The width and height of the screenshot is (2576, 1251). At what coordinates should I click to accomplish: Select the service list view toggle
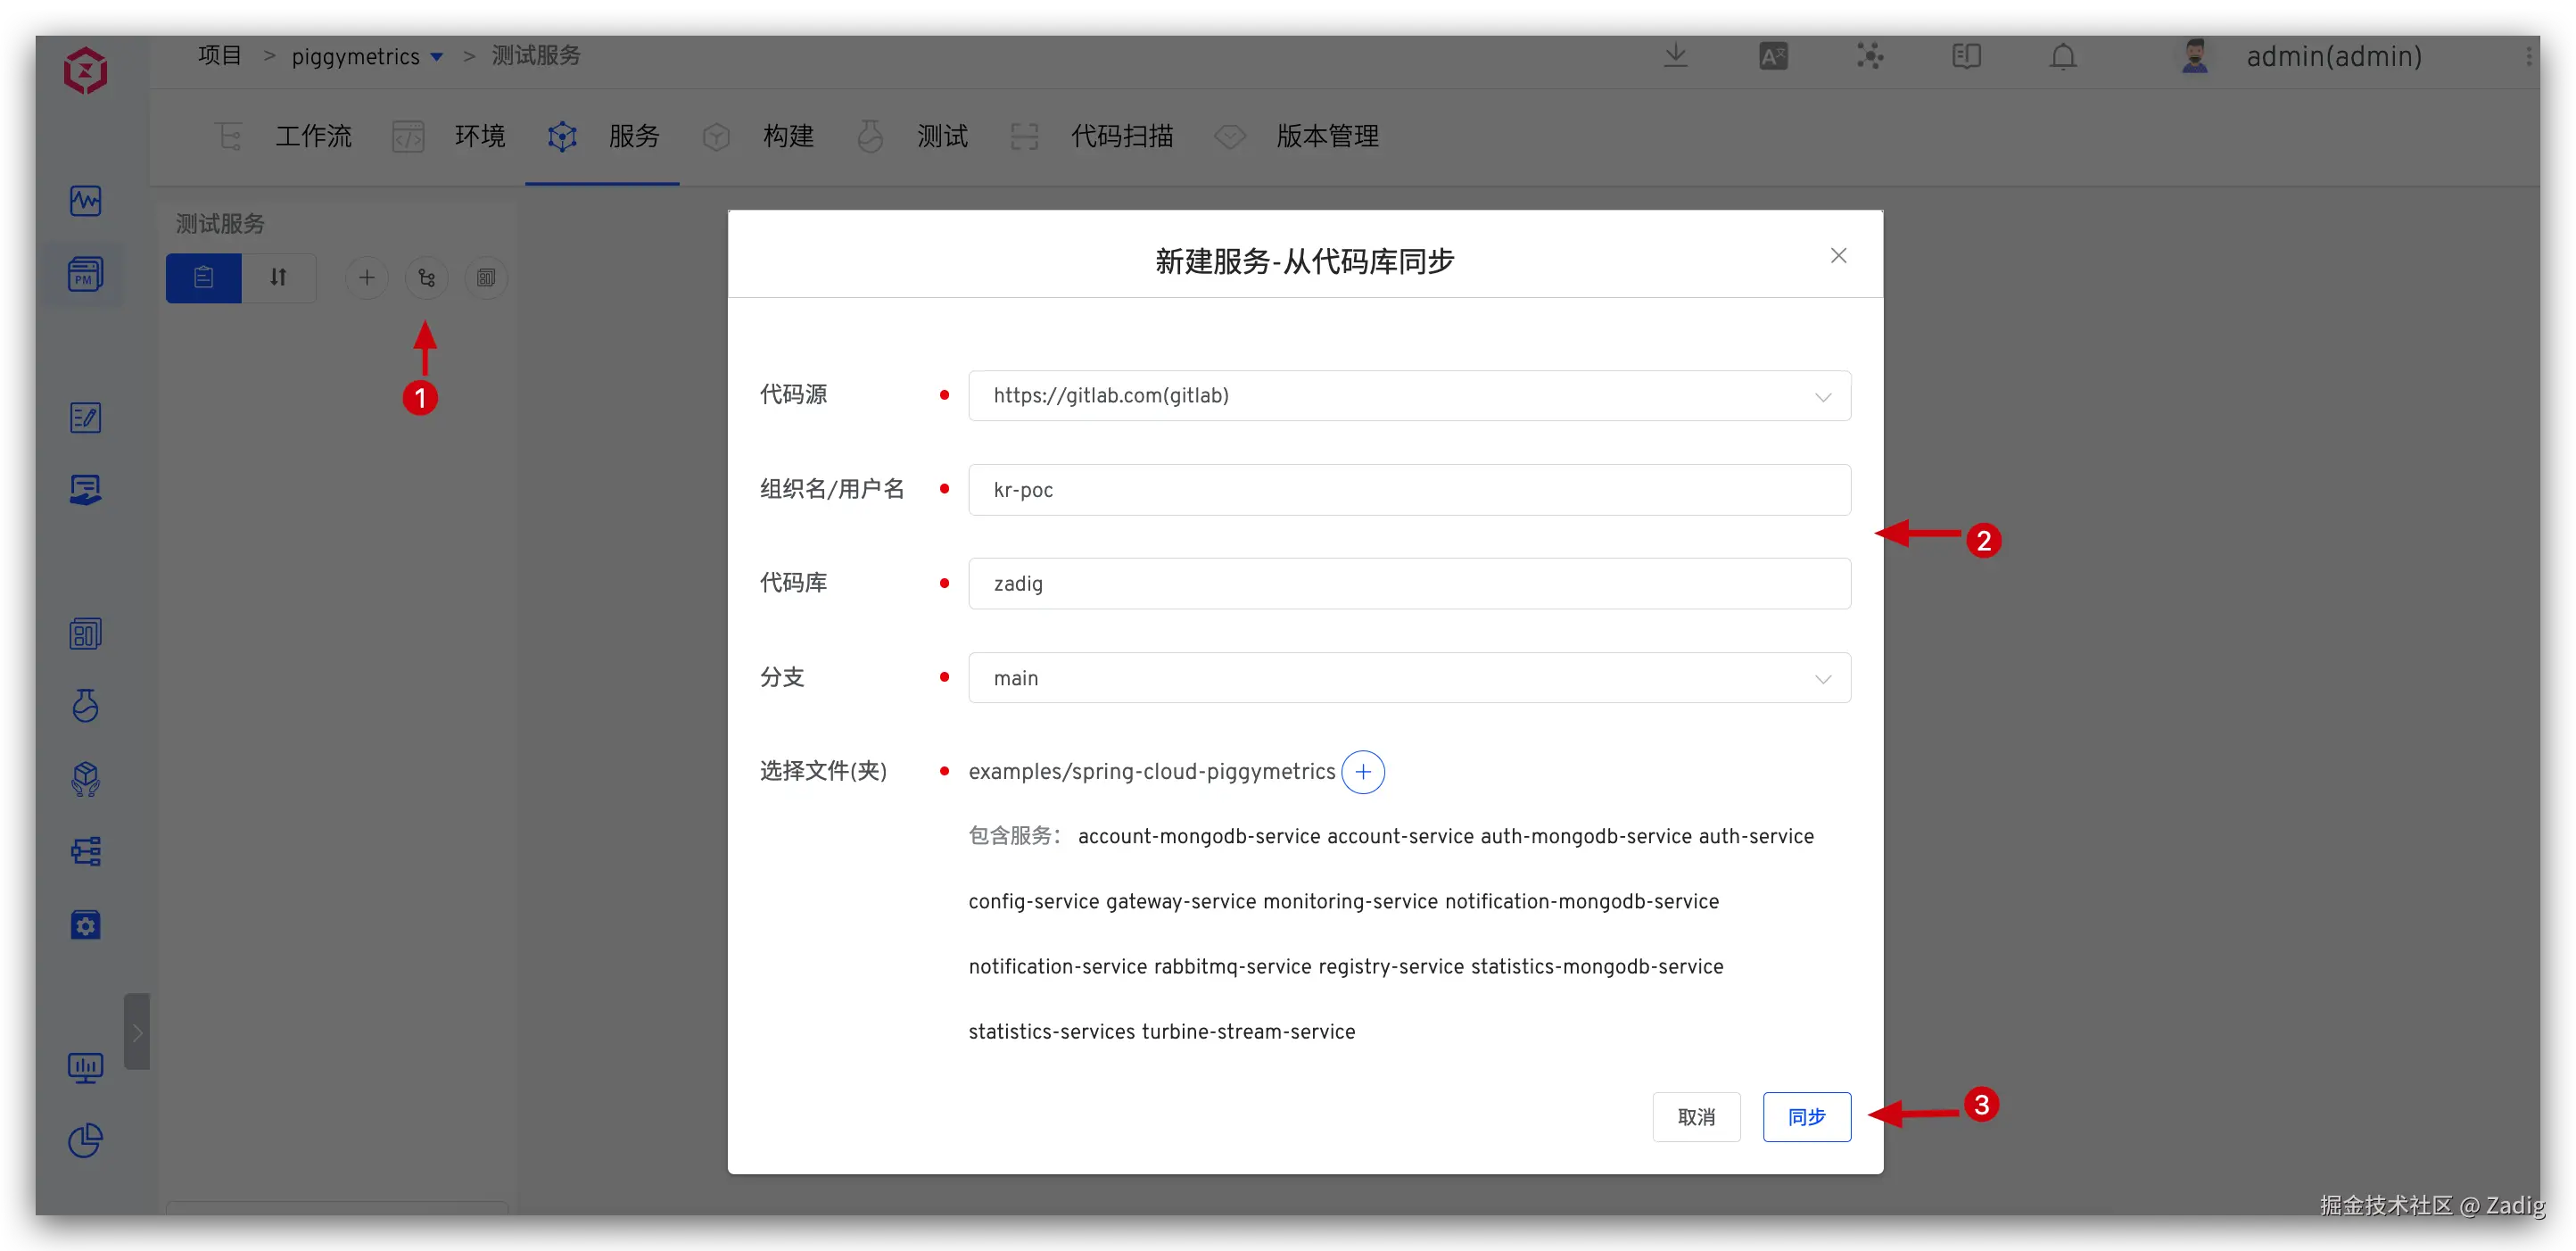click(204, 278)
